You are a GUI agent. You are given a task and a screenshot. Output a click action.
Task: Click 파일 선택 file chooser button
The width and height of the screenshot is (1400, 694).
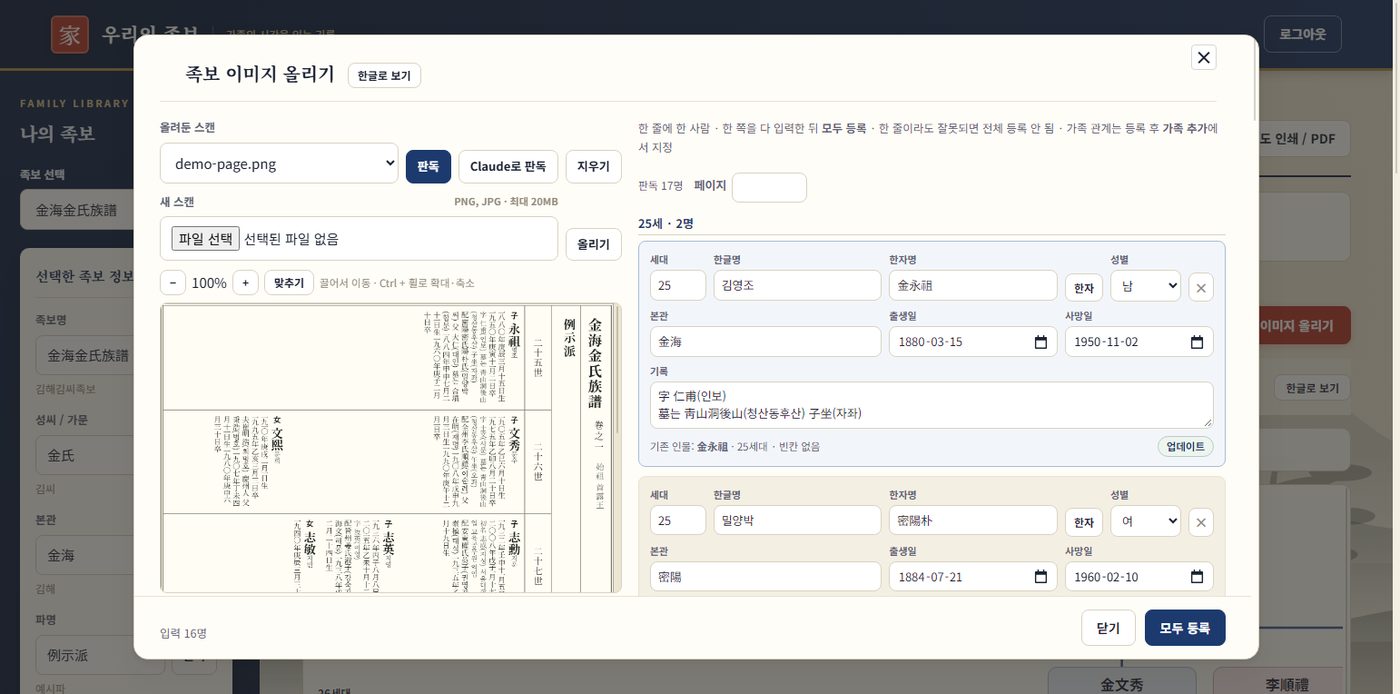(x=206, y=238)
